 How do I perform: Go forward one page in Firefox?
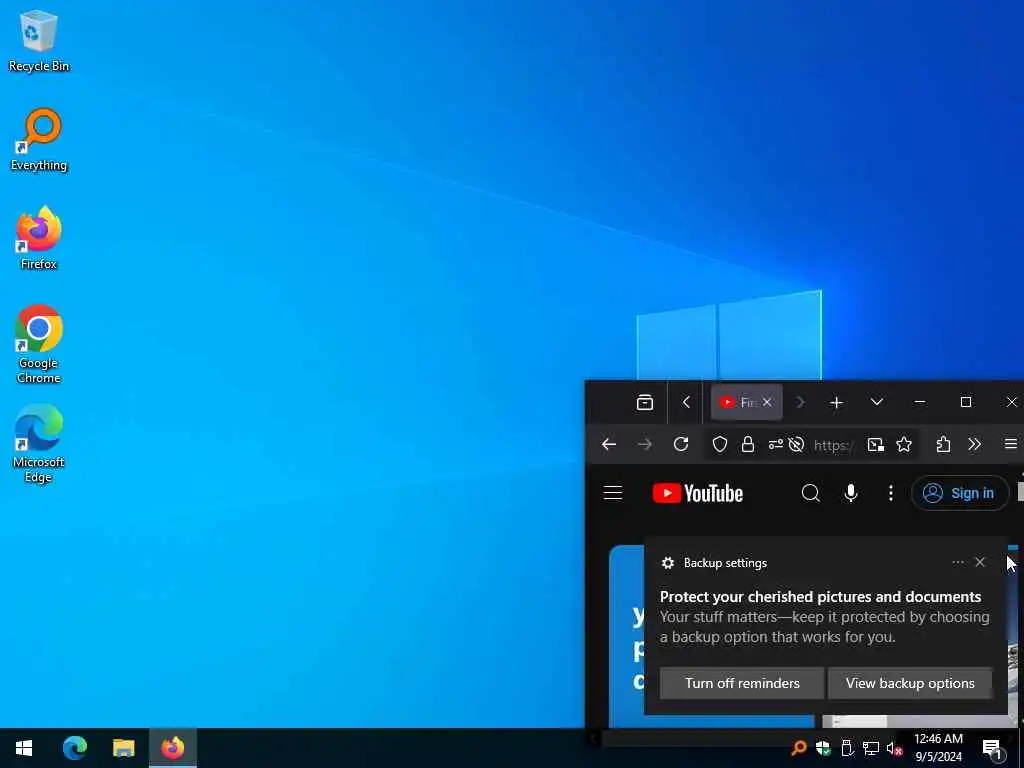tap(645, 445)
